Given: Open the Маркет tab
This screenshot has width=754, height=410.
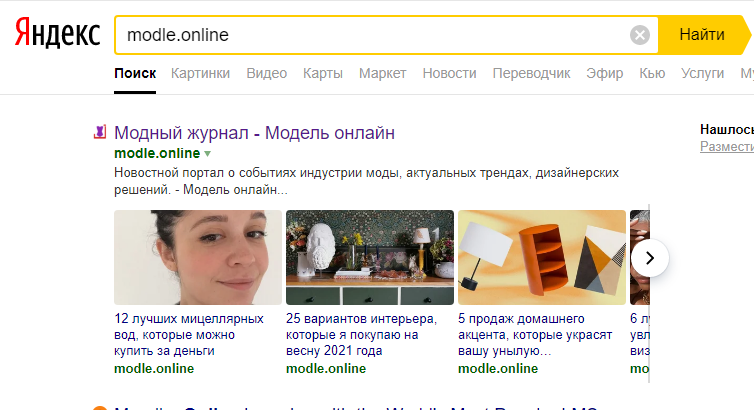Looking at the screenshot, I should [383, 73].
